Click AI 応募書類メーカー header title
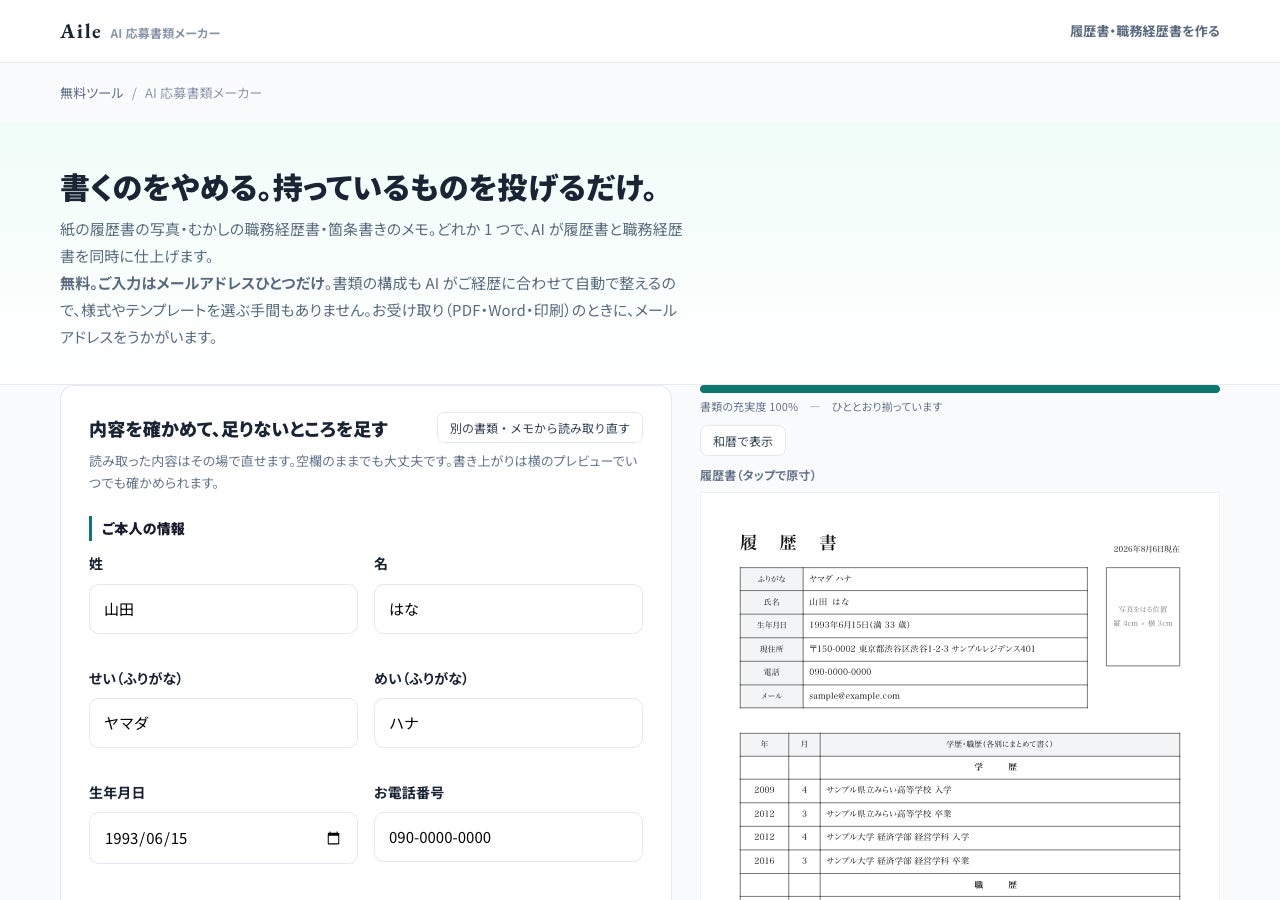1280x900 pixels. (165, 33)
